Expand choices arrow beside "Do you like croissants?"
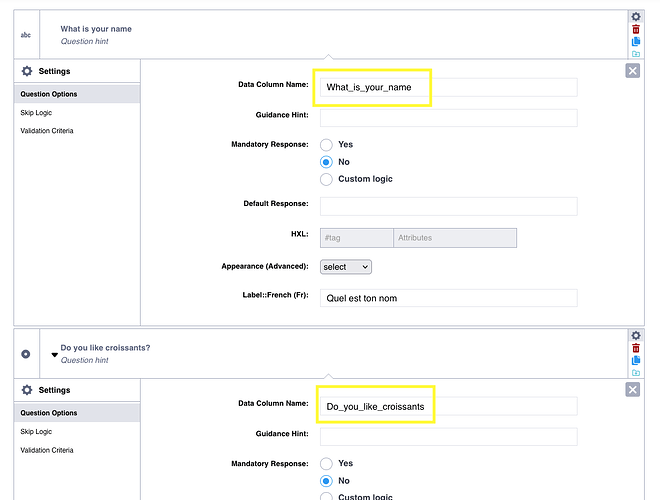 coord(54,355)
